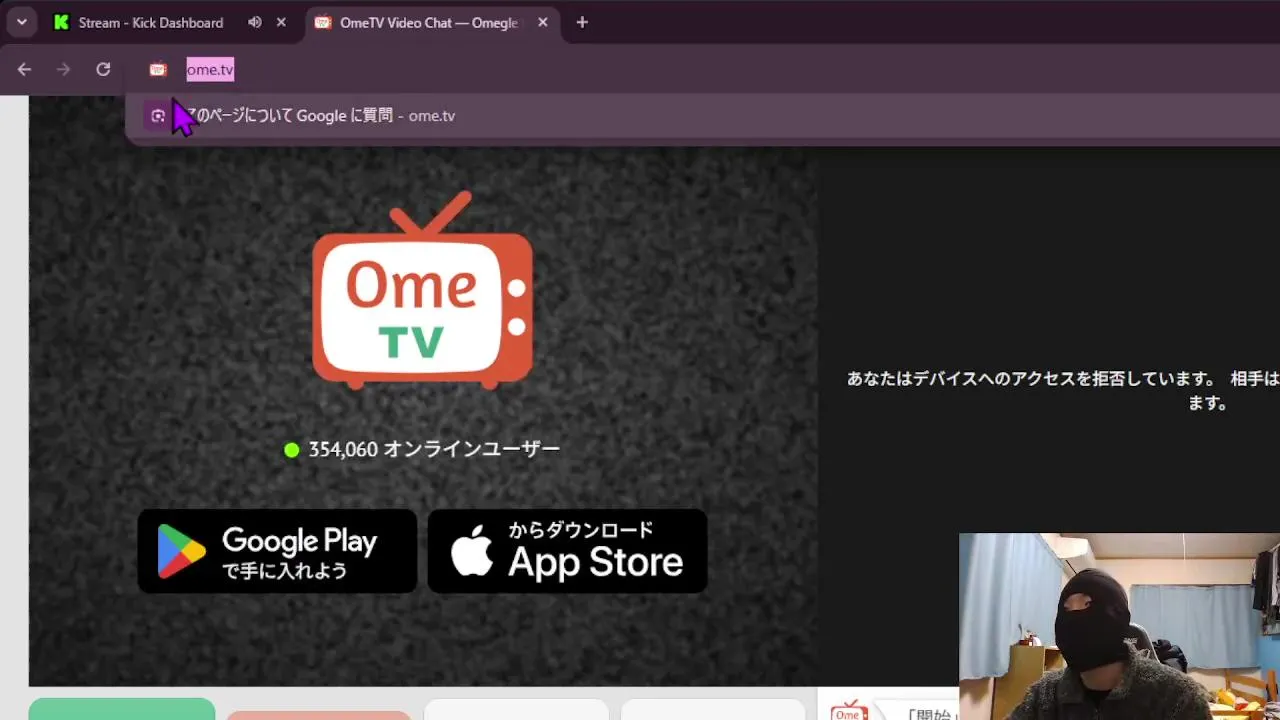Viewport: 1280px width, 720px height.
Task: Mute the Kick Dashboard tab audio icon
Action: pos(255,22)
